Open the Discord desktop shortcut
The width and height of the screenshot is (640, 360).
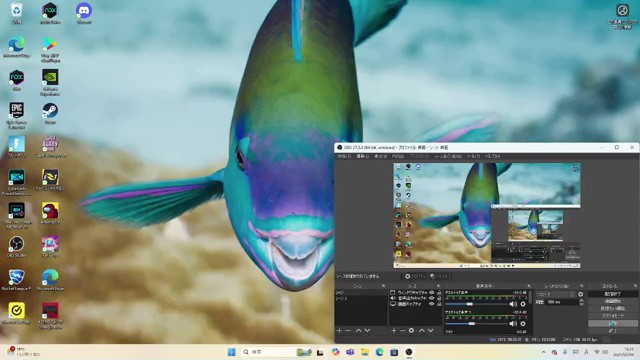tap(84, 13)
